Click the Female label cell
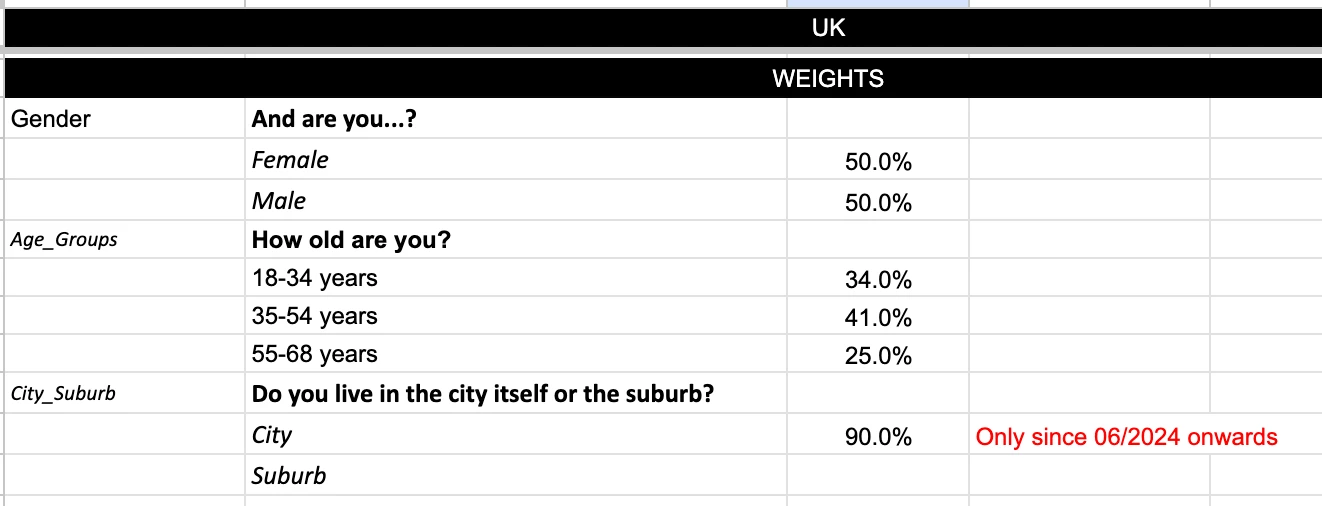 (515, 160)
